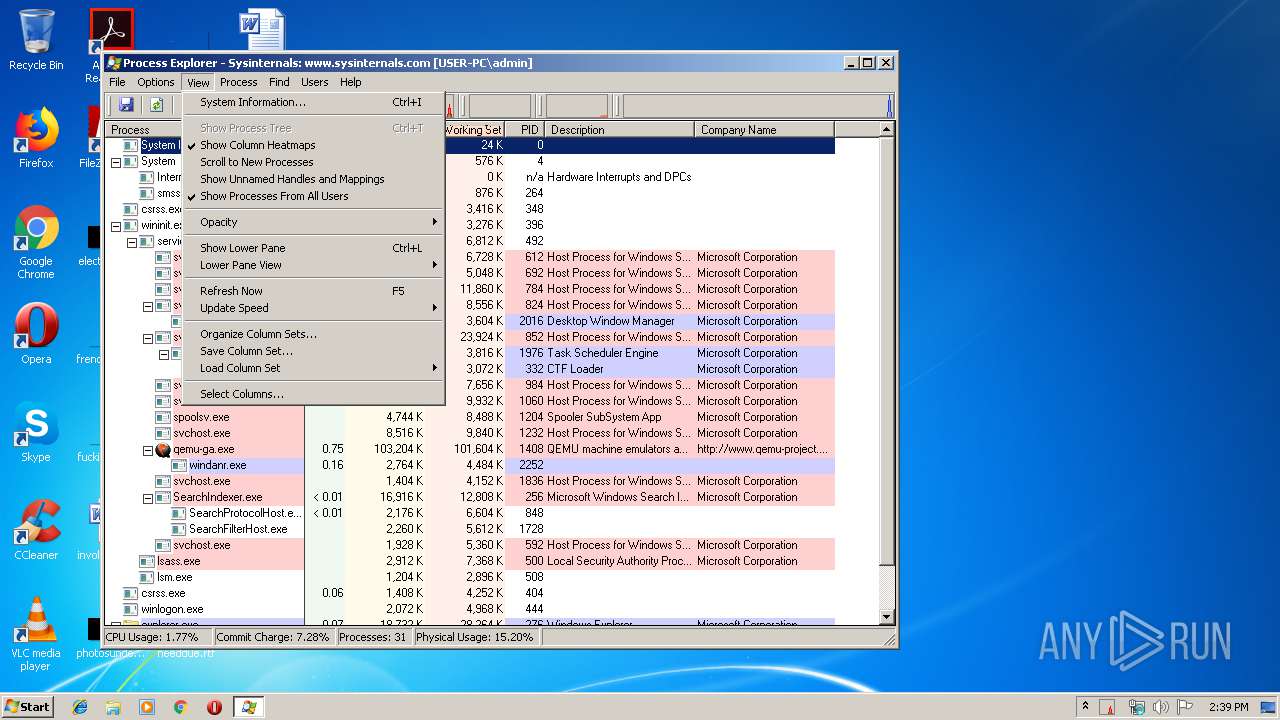
Task: Open the Process menu
Action: (x=238, y=82)
